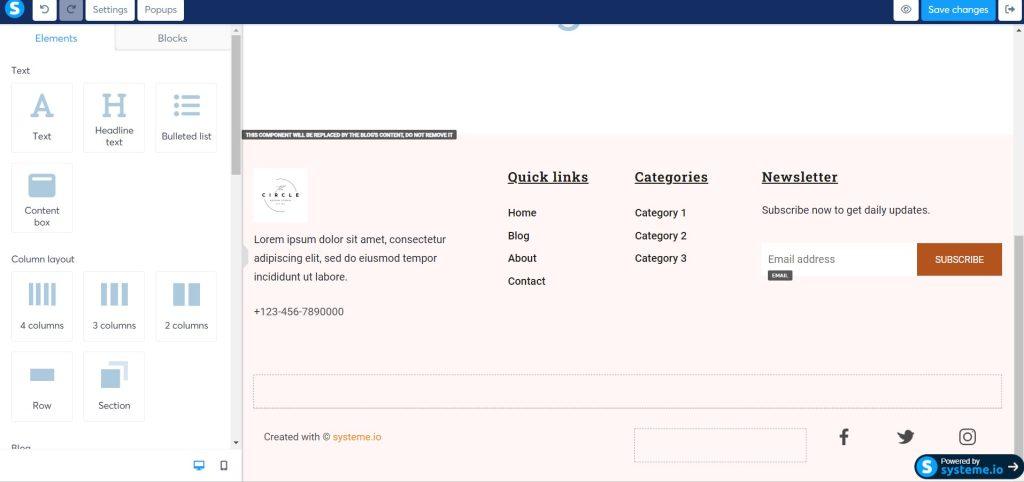1024x482 pixels.
Task: Click the Blog quick link
Action: pos(519,236)
